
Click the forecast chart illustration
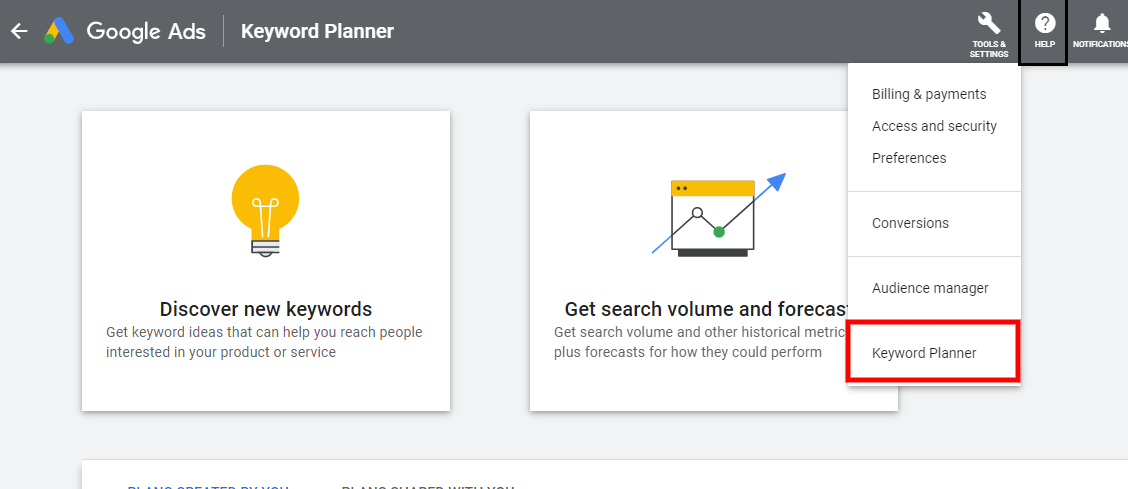[x=719, y=215]
